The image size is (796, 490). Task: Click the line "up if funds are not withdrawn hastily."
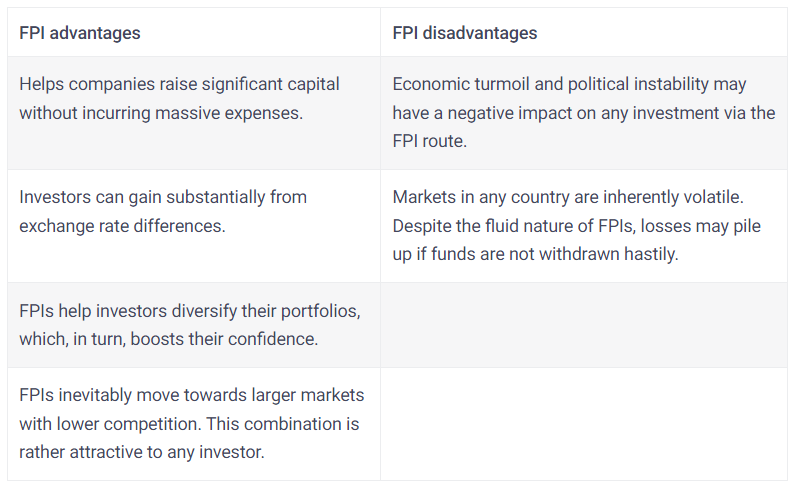coord(535,254)
